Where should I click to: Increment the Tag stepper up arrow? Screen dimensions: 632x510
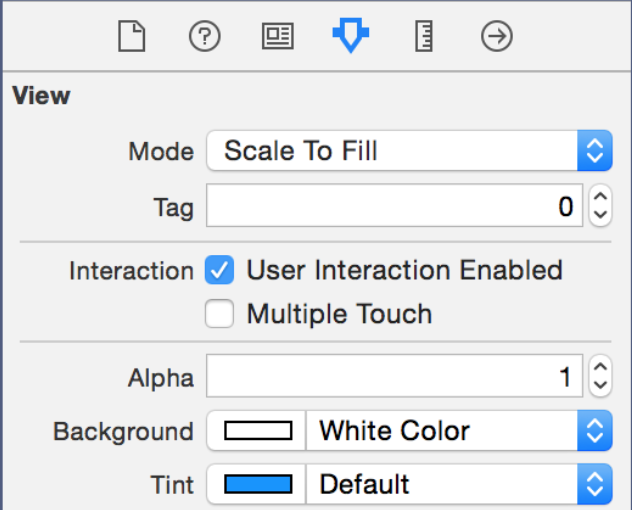tap(600, 196)
